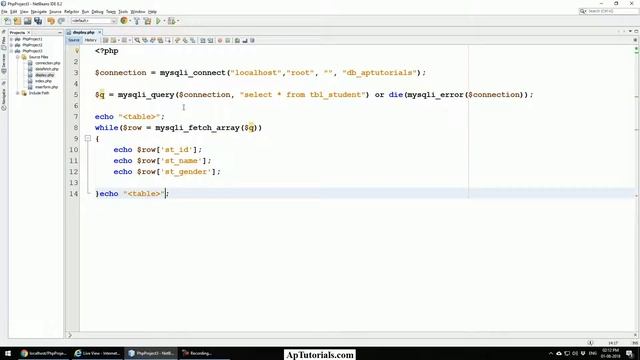Image resolution: width=640 pixels, height=360 pixels.
Task: Click the Start Macro Recording red icon
Action: click(x=220, y=40)
